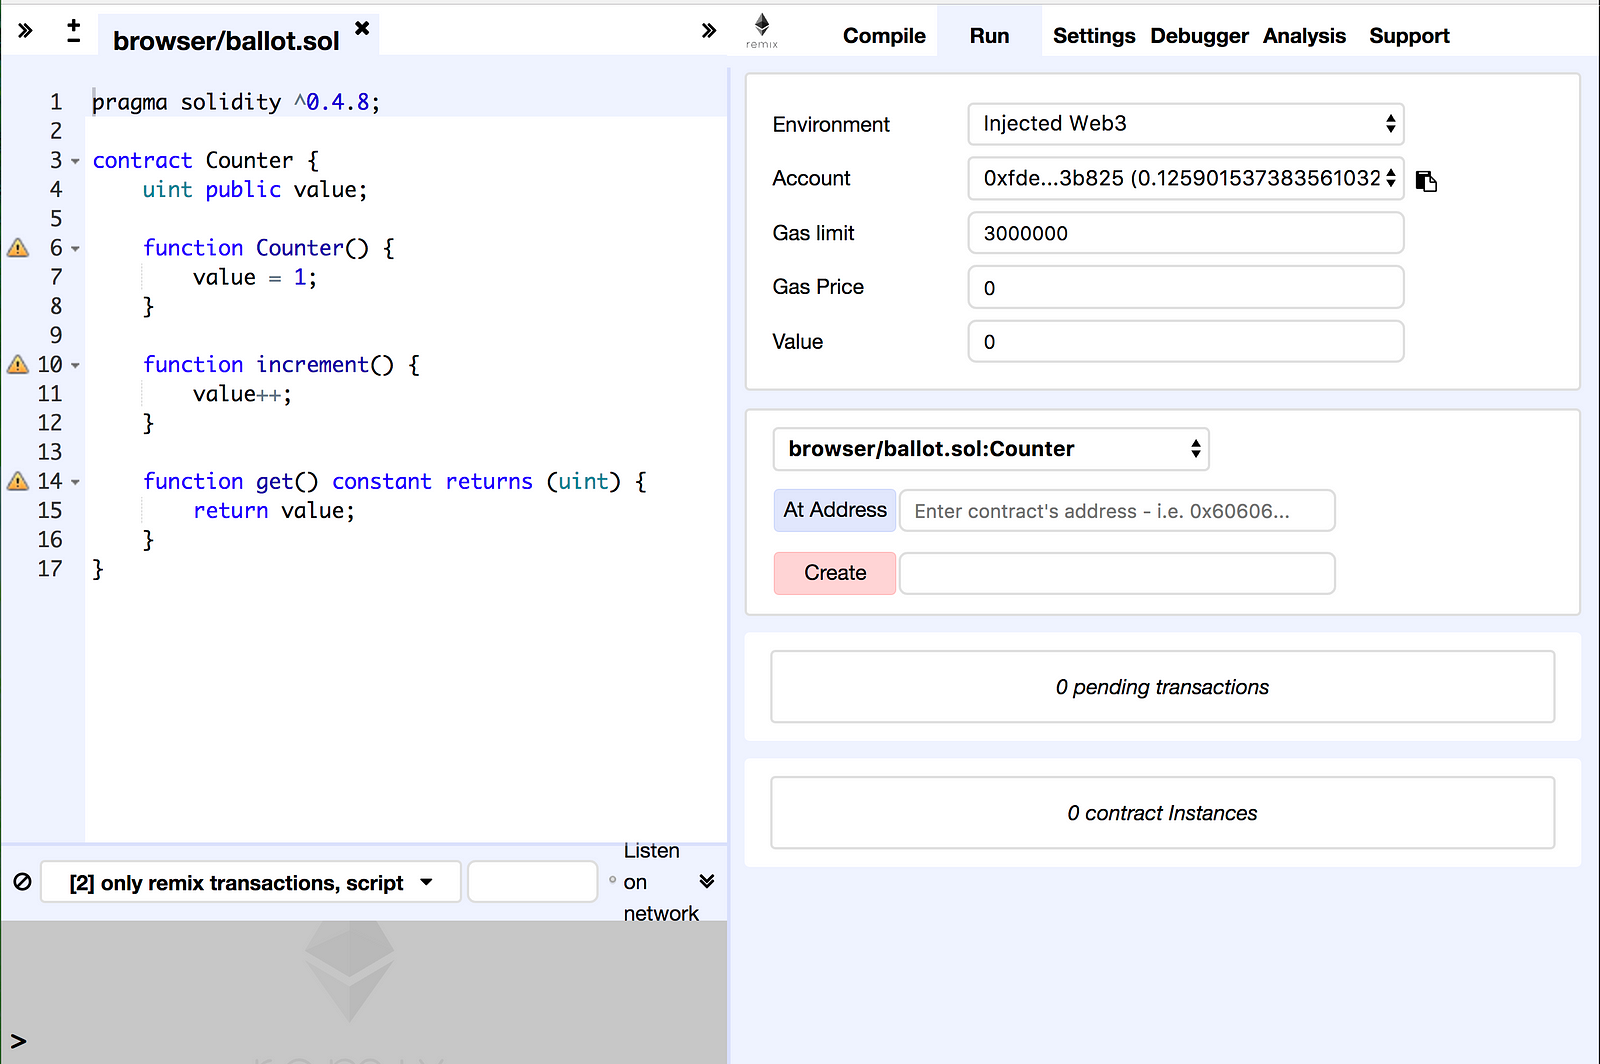Click the 'value++;' code line
This screenshot has width=1600, height=1064.
242,395
